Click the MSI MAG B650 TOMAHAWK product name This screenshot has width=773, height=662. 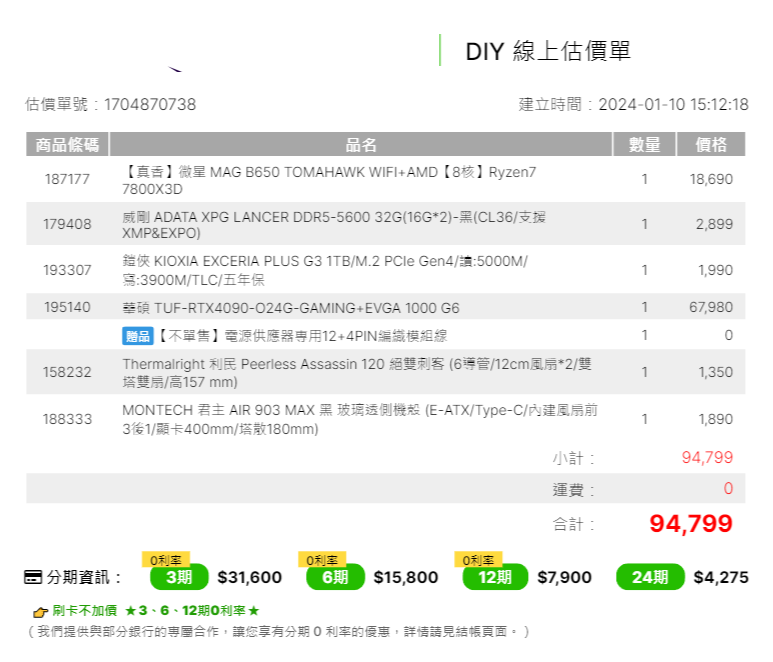tap(329, 180)
